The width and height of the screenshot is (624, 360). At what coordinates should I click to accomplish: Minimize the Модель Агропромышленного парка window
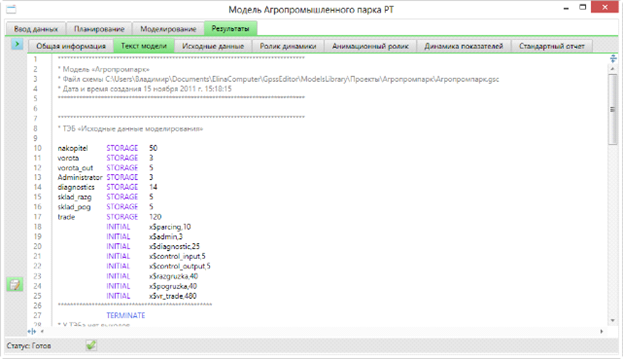pos(566,8)
